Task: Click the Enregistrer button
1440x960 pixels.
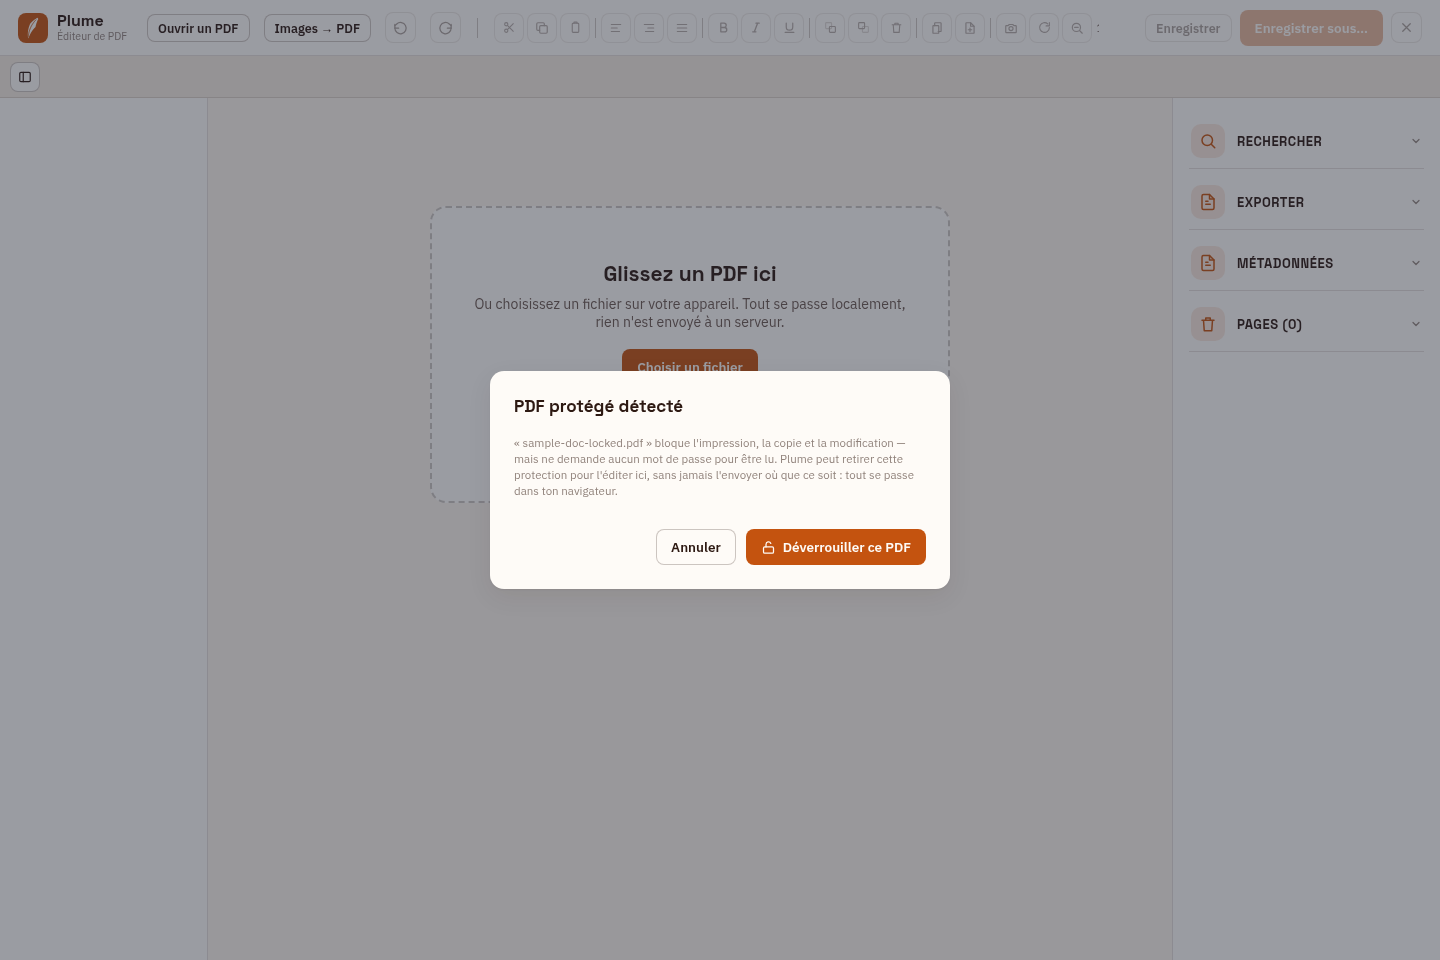Action: click(1188, 28)
